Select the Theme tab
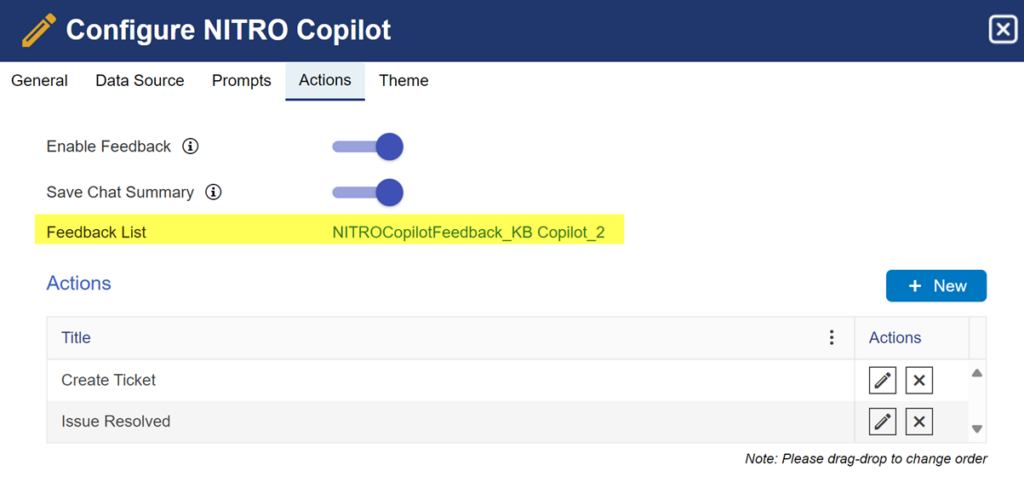 click(x=404, y=81)
